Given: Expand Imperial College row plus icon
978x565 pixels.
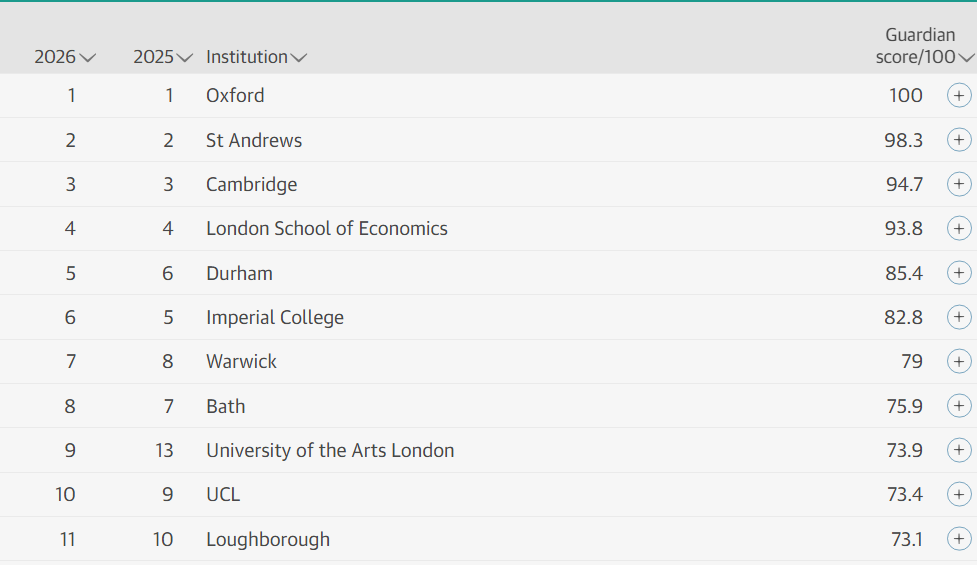Looking at the screenshot, I should [x=959, y=317].
